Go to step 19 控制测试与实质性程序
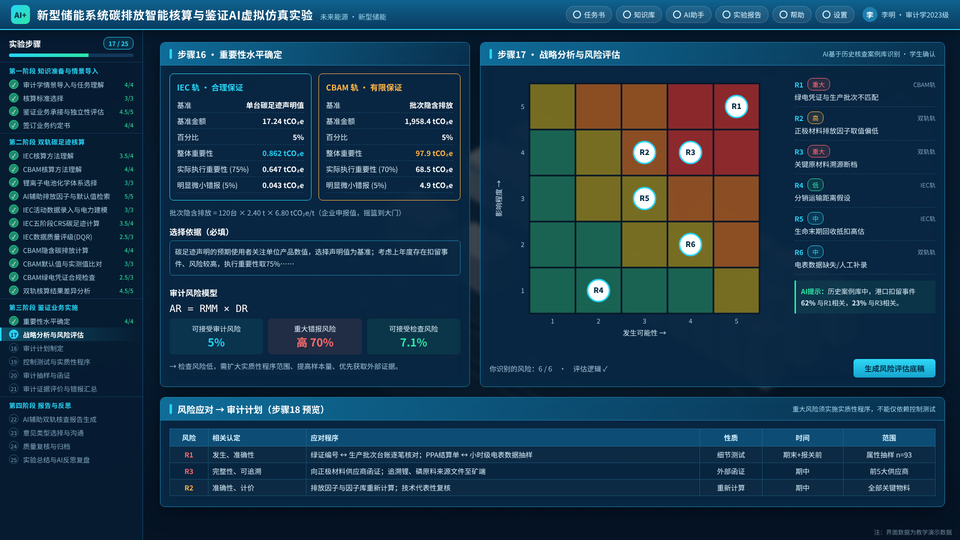Image resolution: width=960 pixels, height=540 pixels. [71, 362]
